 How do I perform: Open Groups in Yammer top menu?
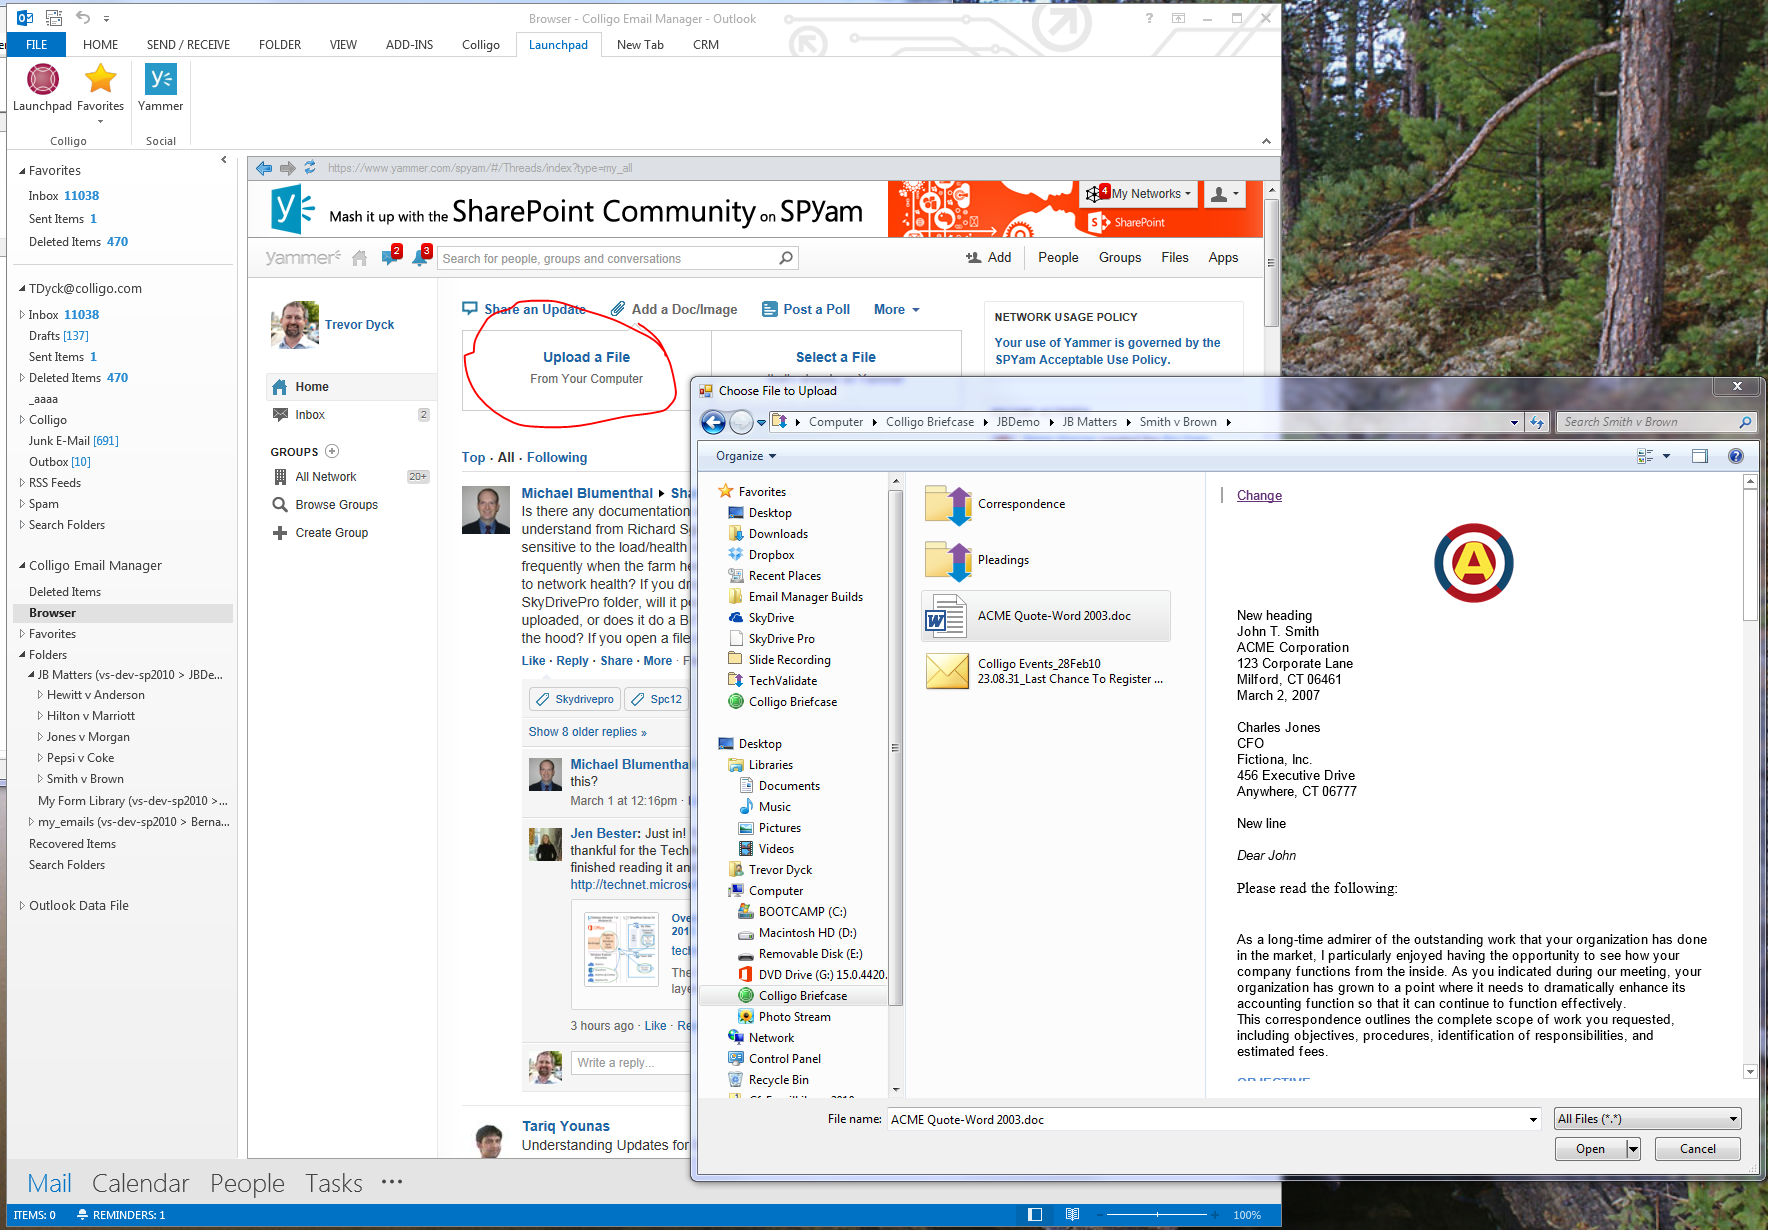coord(1120,258)
